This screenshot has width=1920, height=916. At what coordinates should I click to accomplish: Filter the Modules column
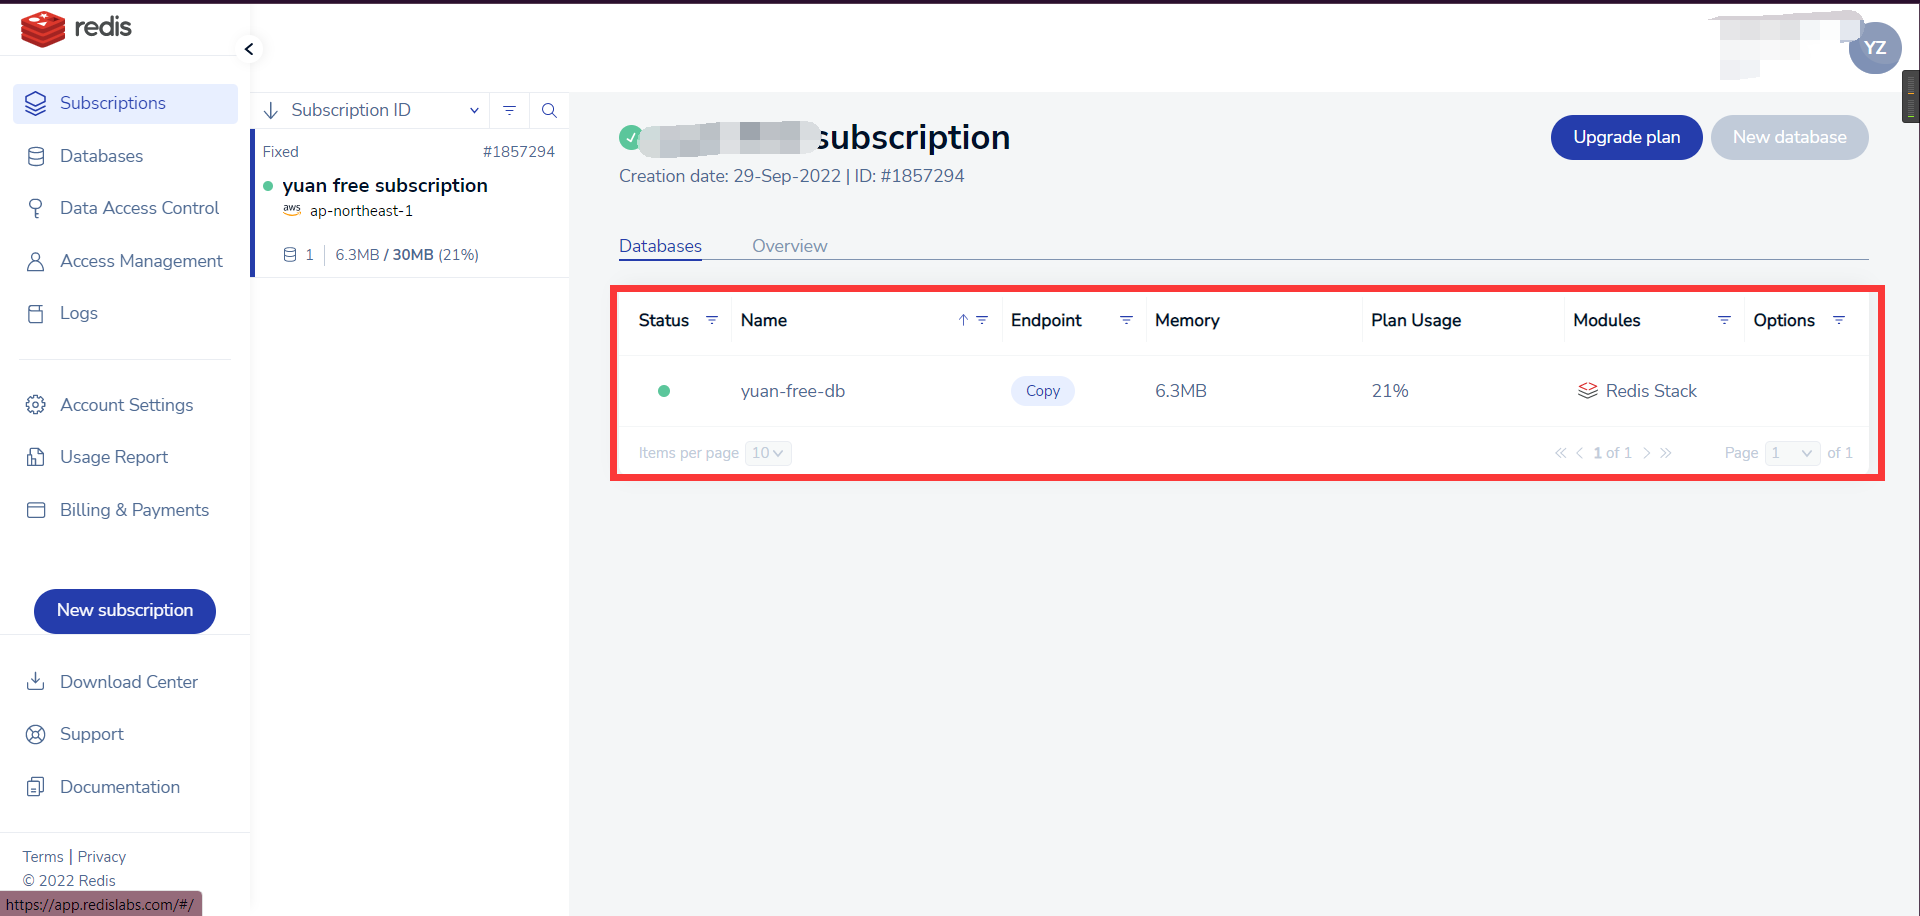pyautogui.click(x=1724, y=320)
